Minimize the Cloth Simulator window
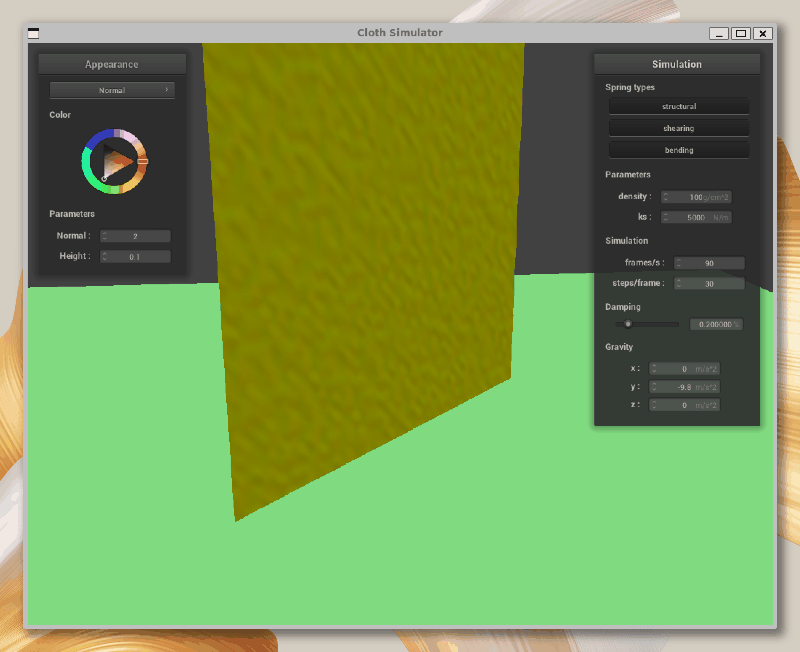The image size is (800, 652). point(718,33)
